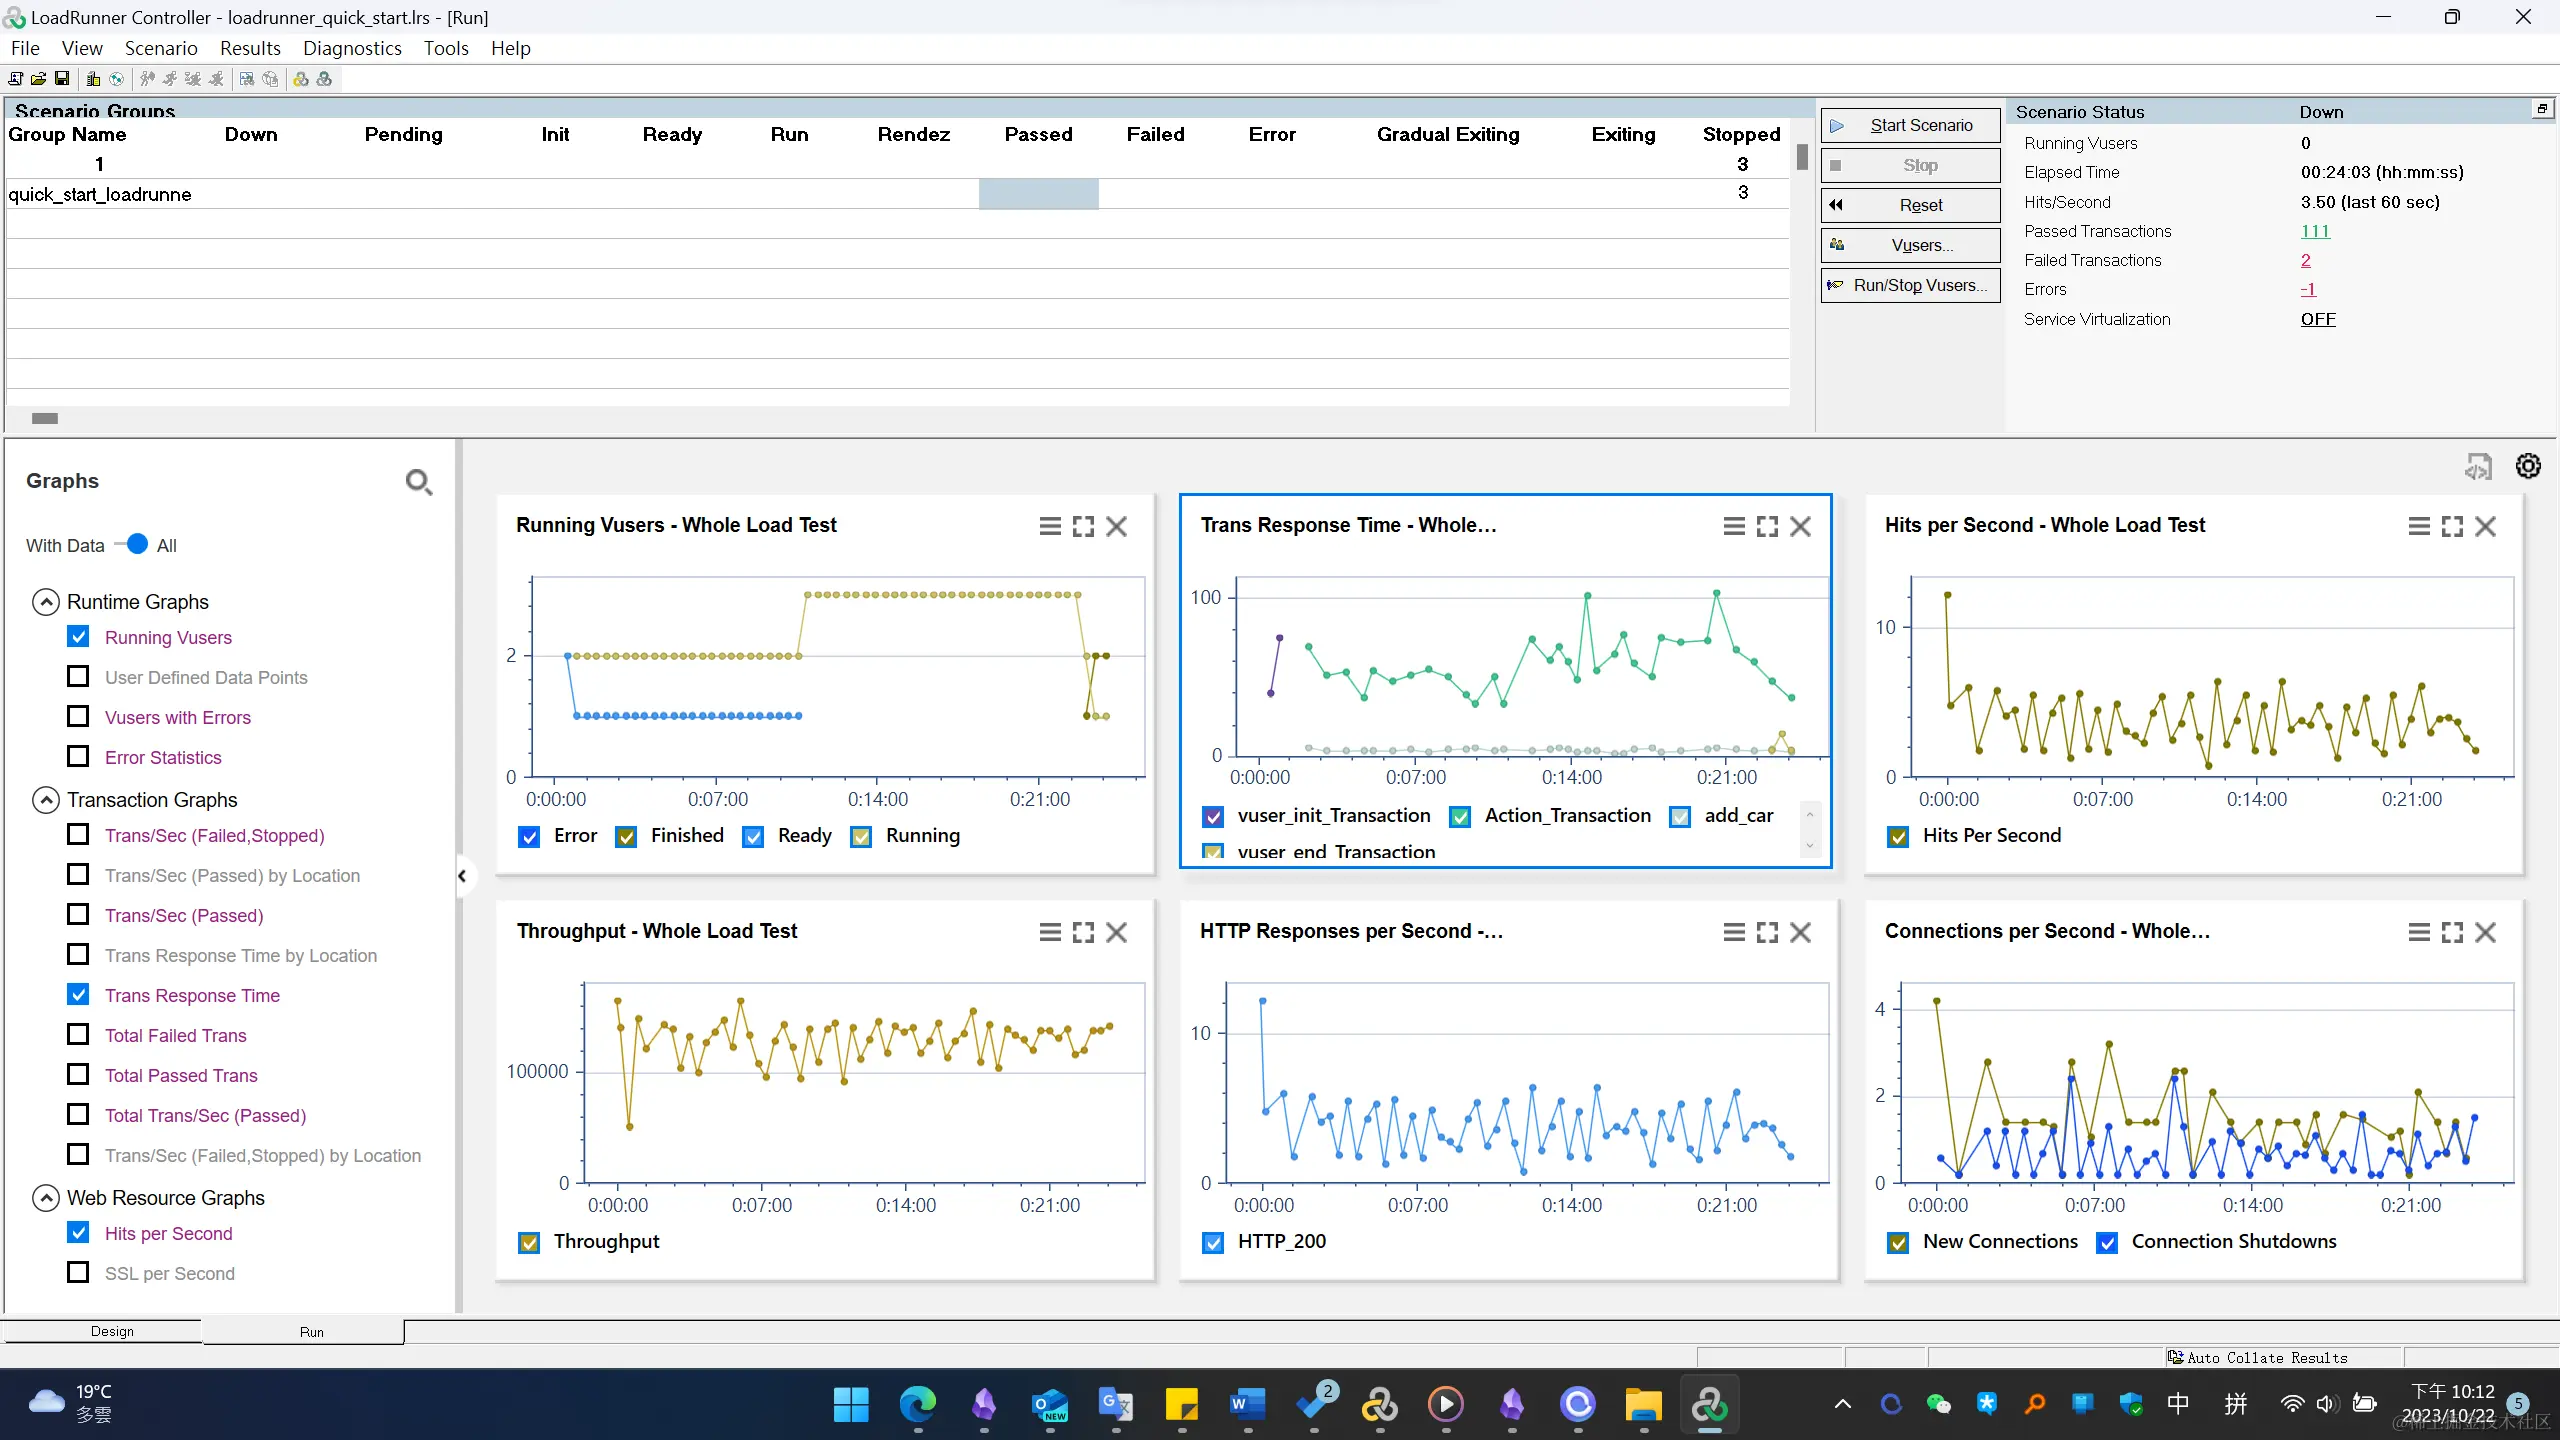Open the Connections per Second graph menu
The image size is (2560, 1440).
[x=2419, y=932]
